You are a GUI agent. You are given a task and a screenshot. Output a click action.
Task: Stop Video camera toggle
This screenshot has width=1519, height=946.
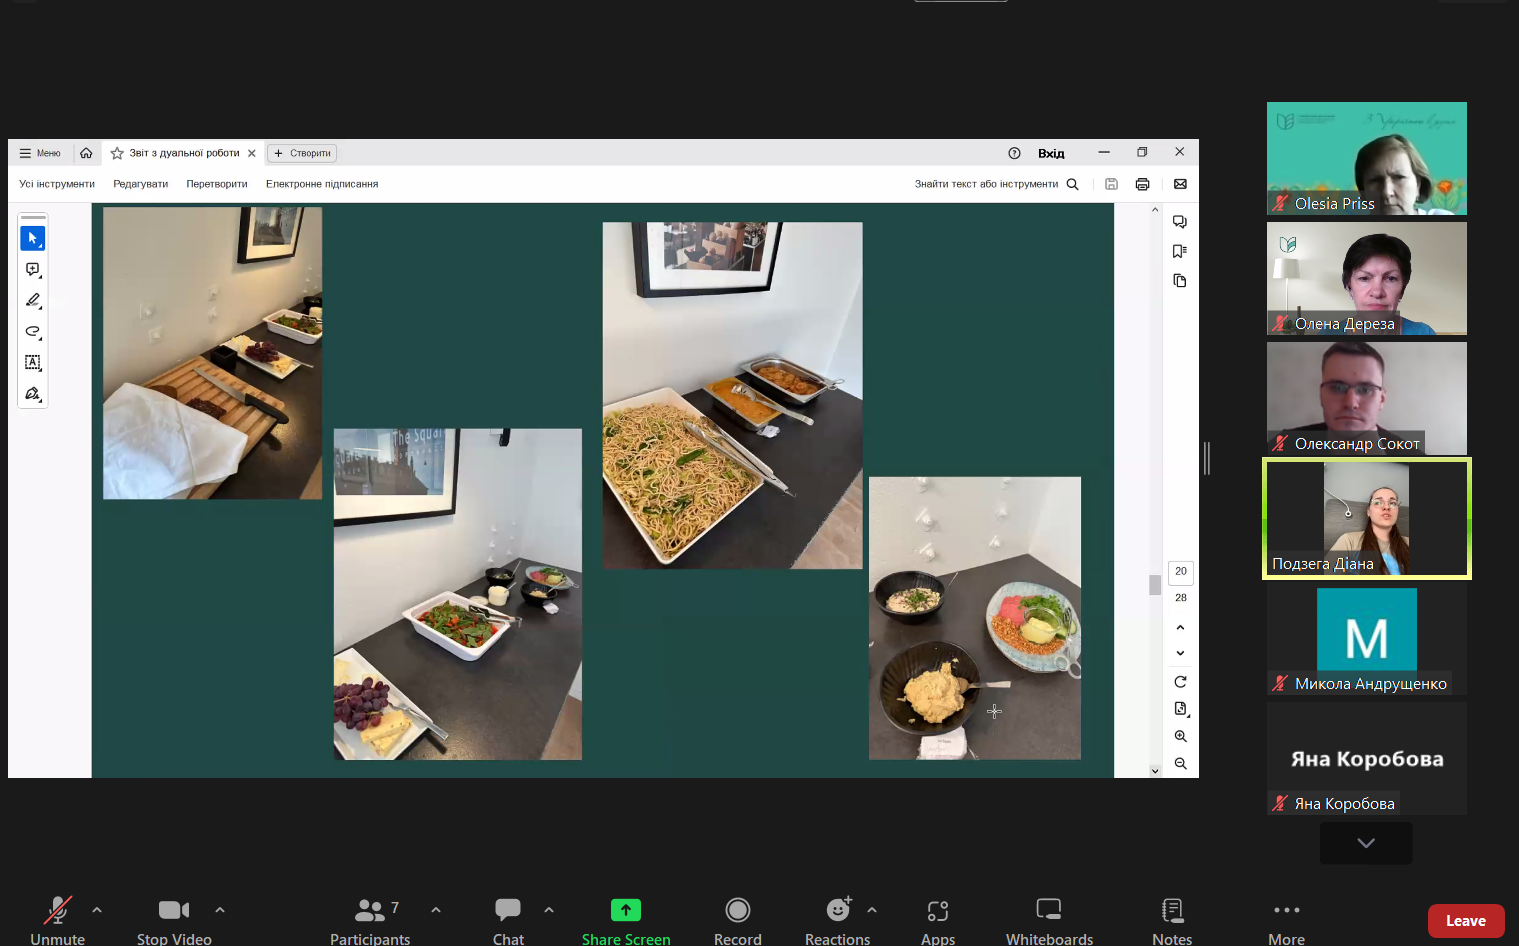coord(173,910)
